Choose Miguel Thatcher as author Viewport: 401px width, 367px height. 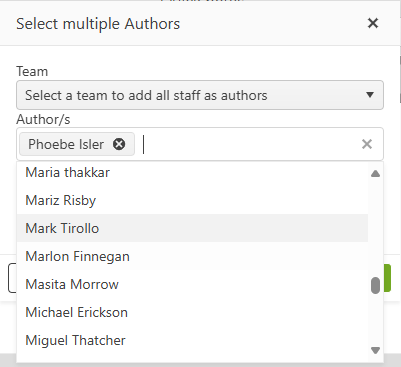[192, 340]
